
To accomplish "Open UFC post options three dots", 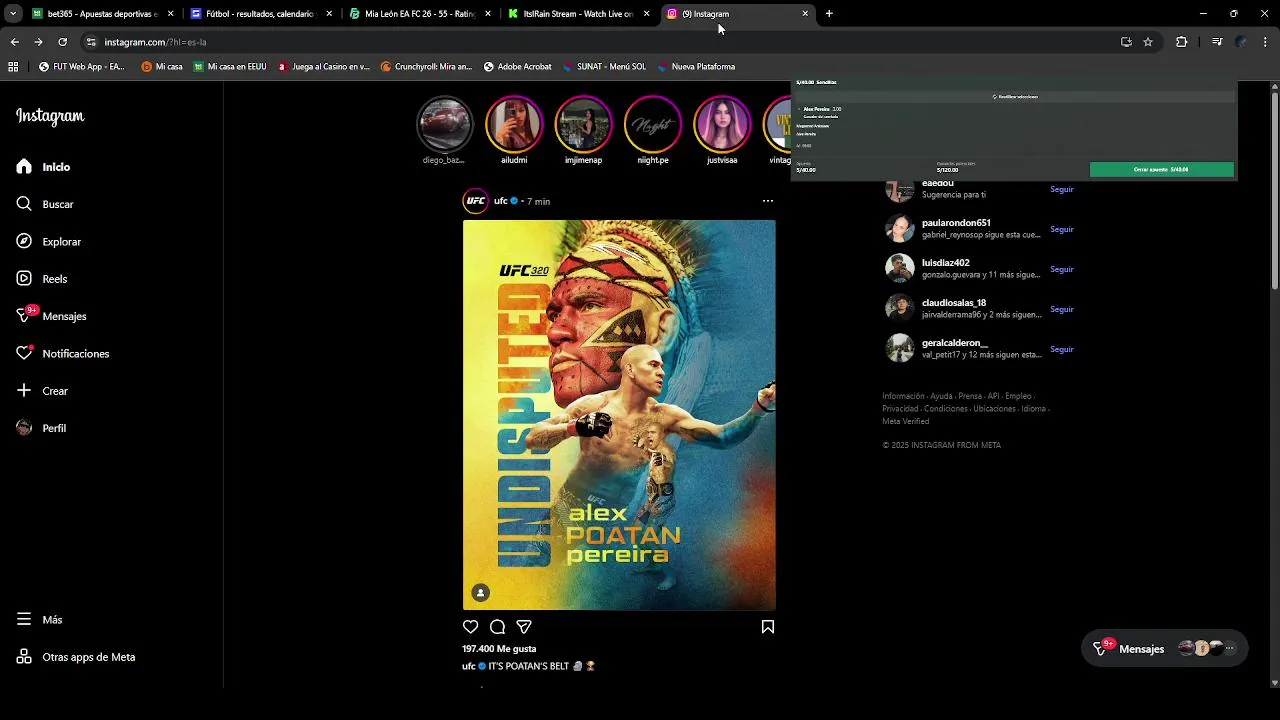I will (768, 201).
